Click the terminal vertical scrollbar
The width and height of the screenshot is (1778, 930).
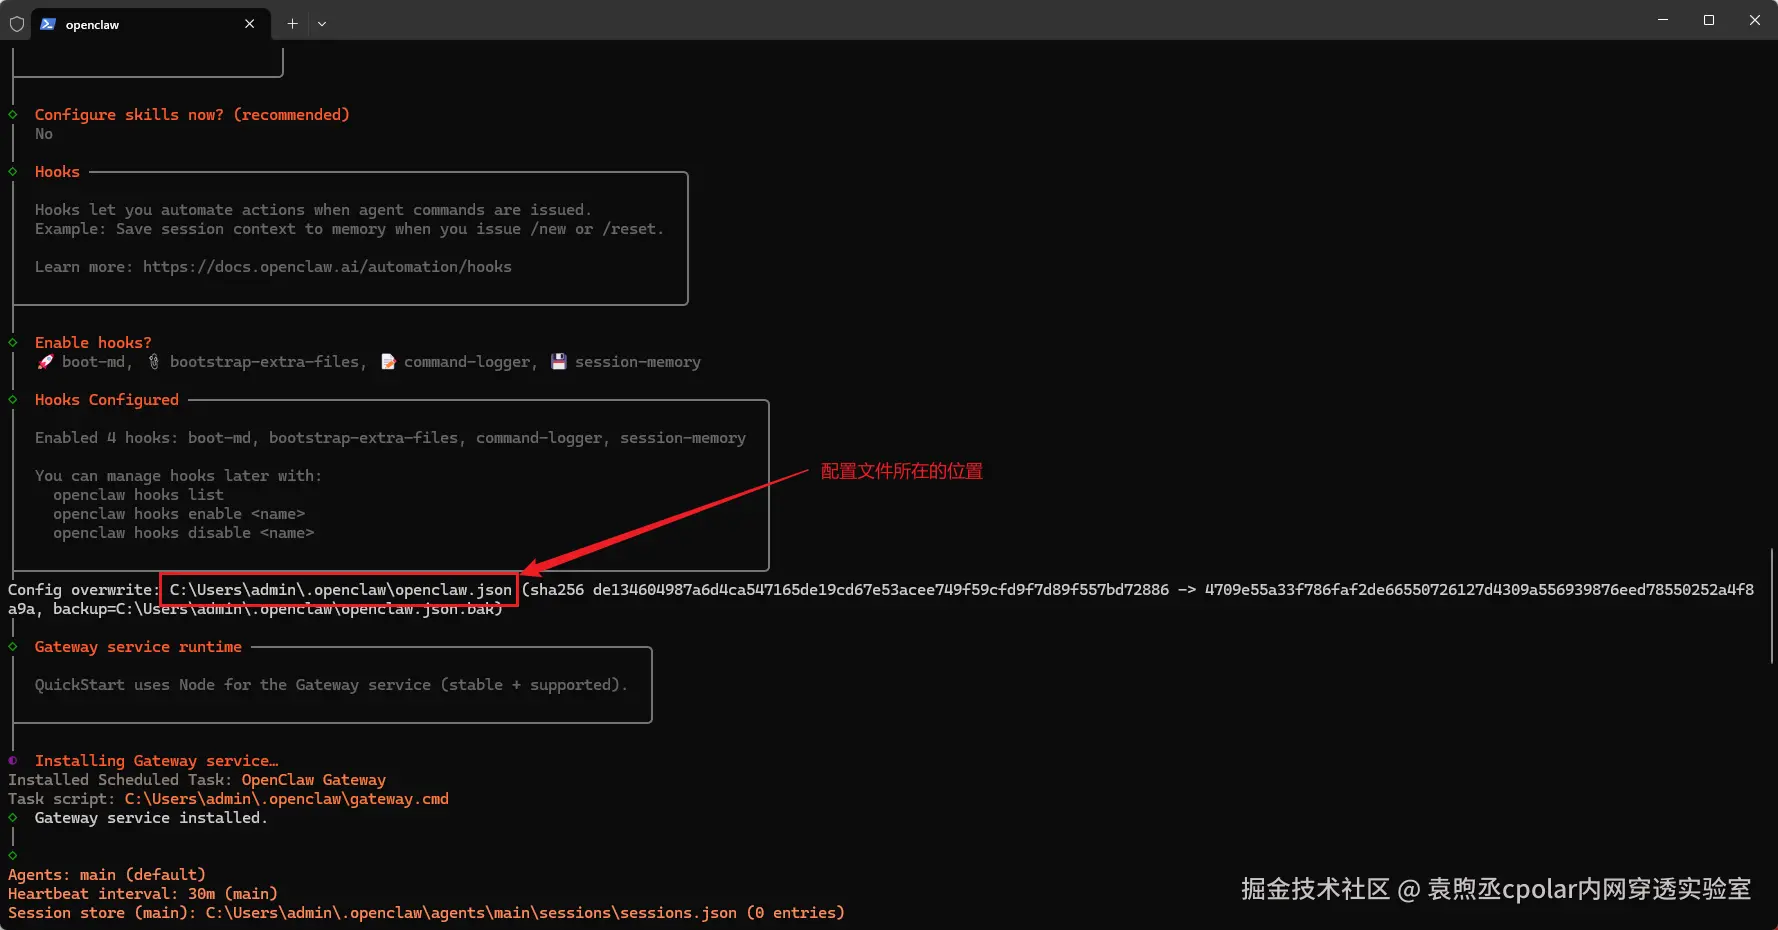[x=1771, y=605]
